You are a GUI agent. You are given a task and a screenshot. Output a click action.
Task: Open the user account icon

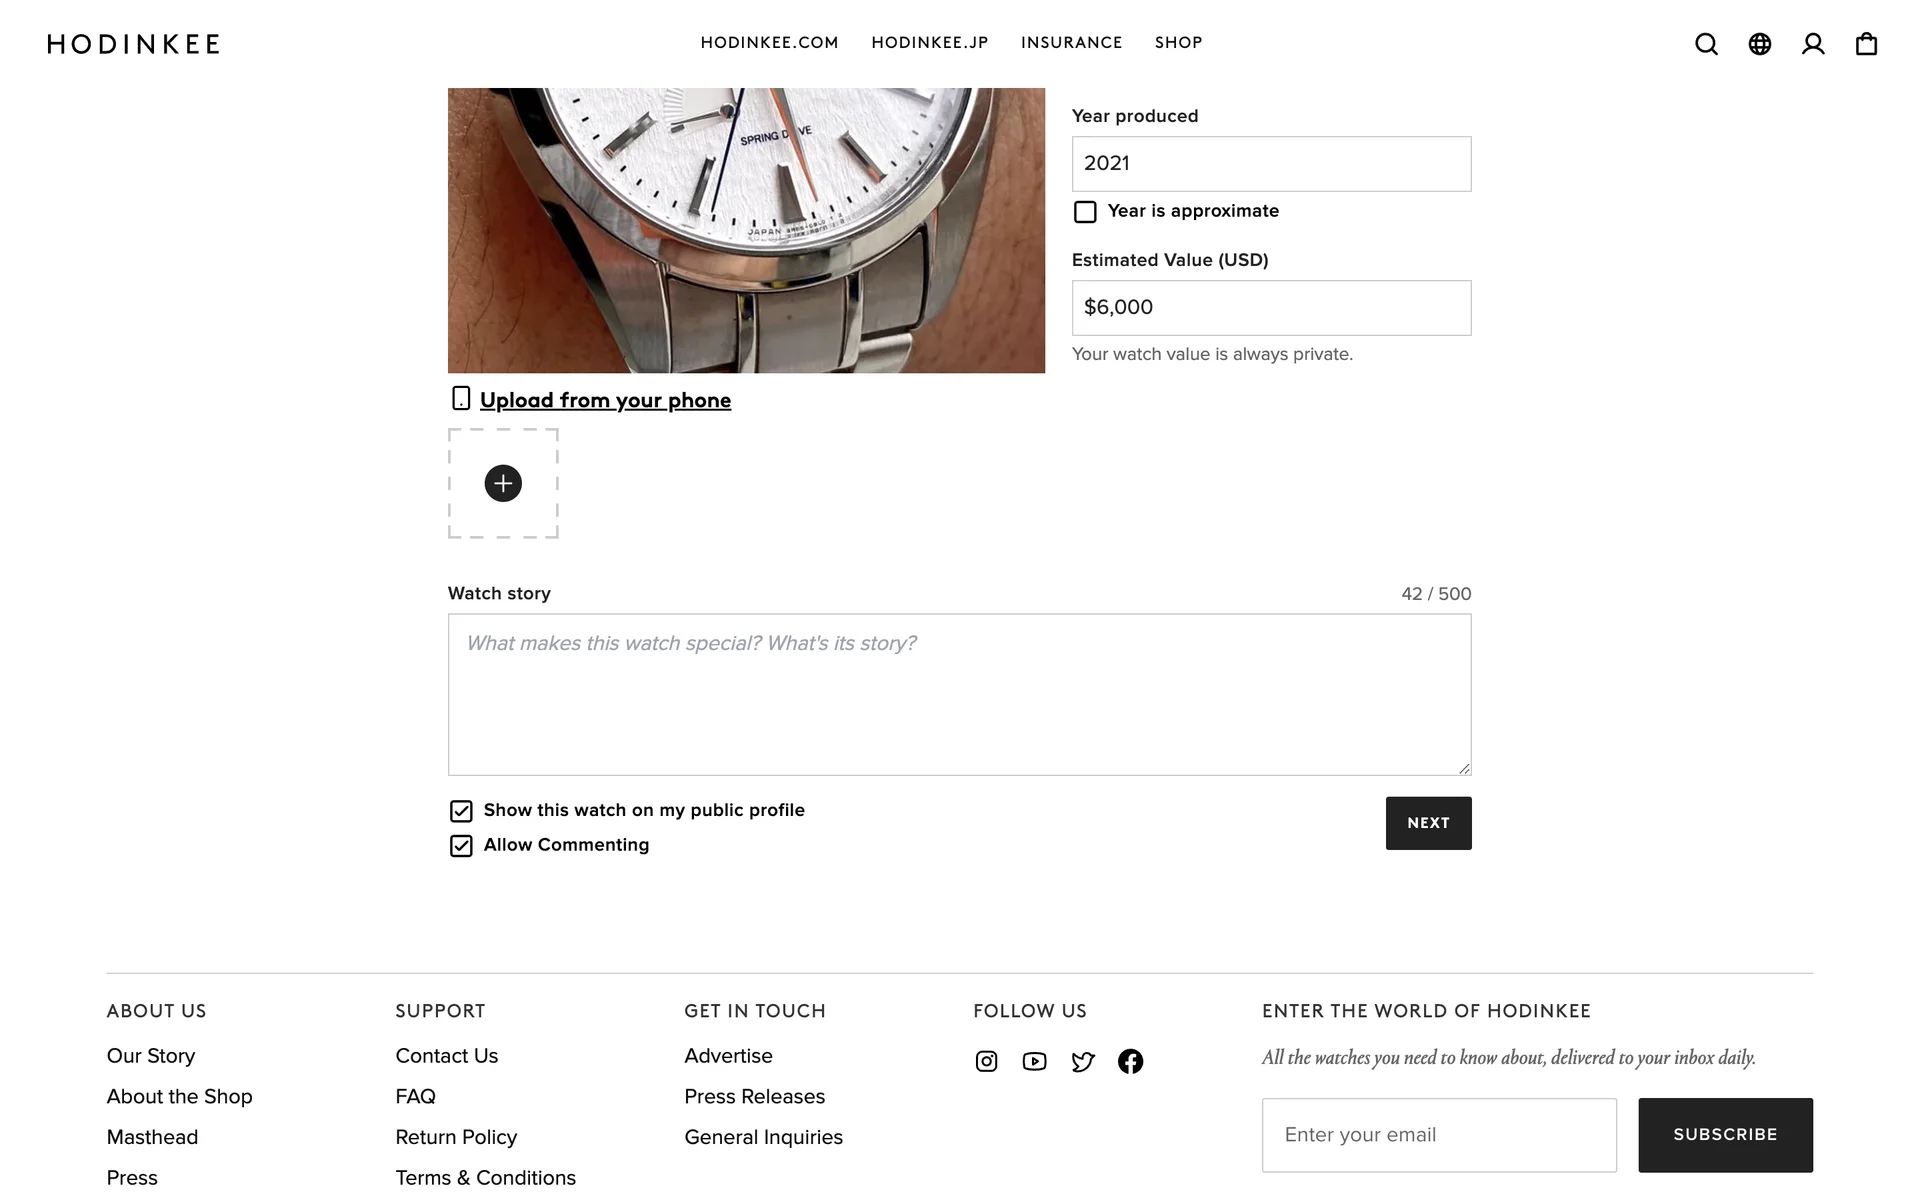pos(1812,44)
